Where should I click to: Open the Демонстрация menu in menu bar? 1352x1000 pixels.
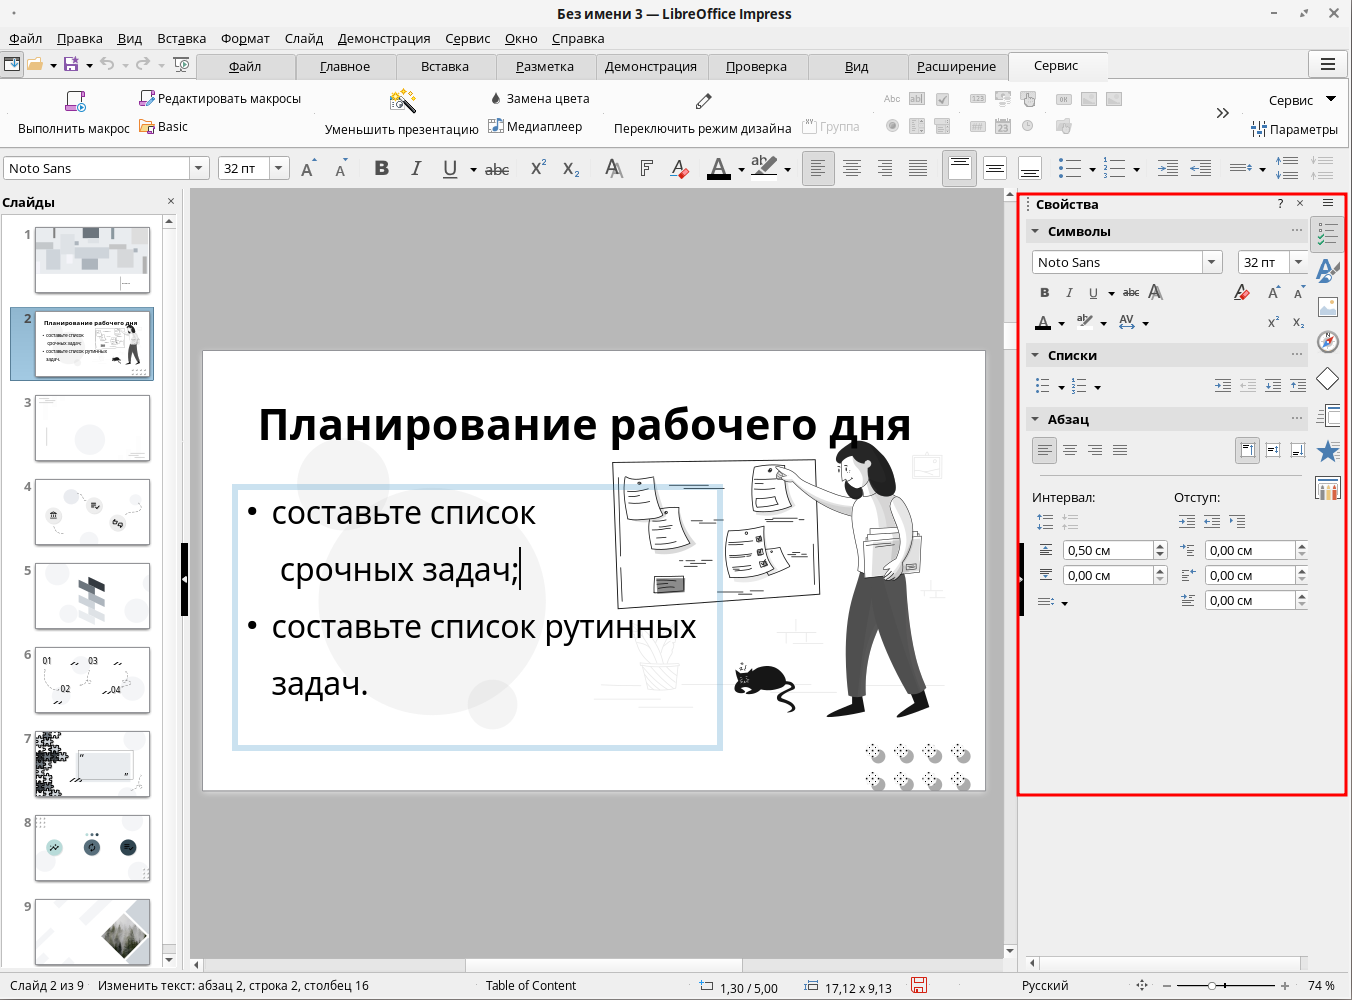click(x=383, y=38)
